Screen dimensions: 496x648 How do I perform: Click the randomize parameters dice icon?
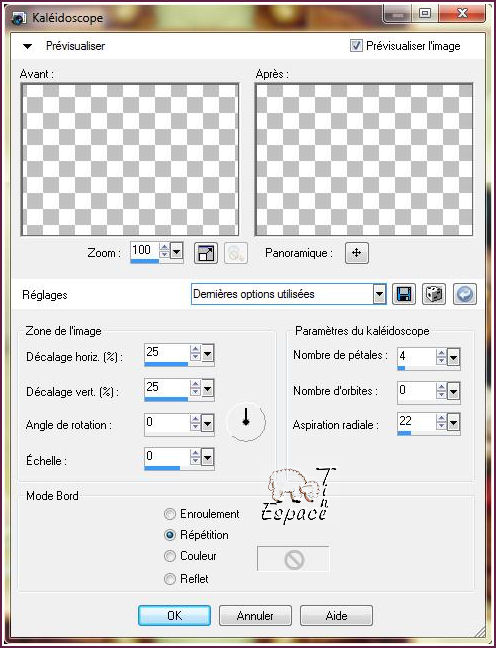click(434, 294)
